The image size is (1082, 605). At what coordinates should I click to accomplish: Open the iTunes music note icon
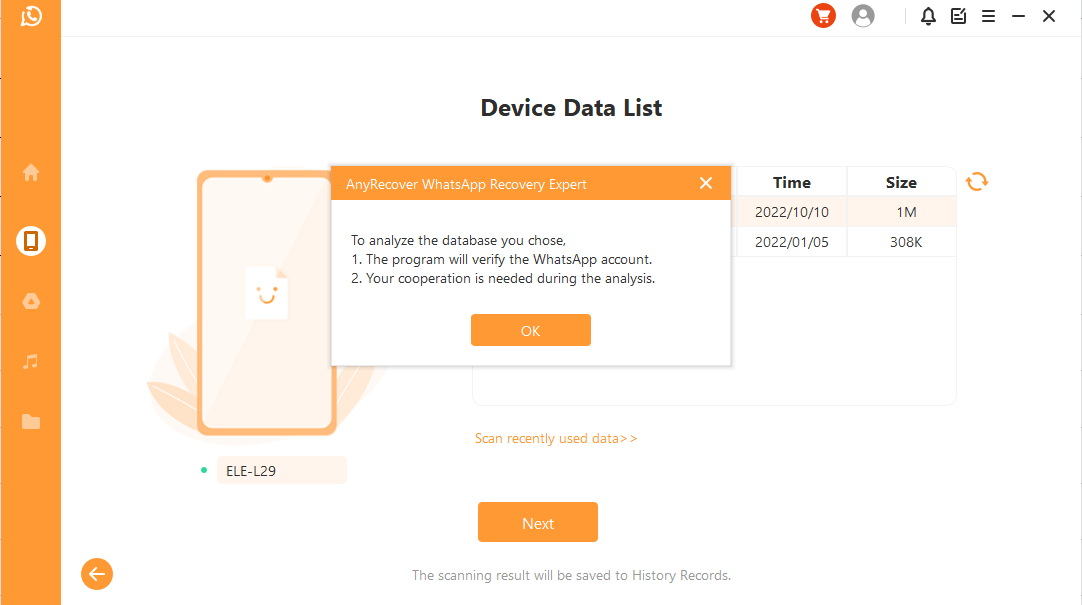pos(31,361)
